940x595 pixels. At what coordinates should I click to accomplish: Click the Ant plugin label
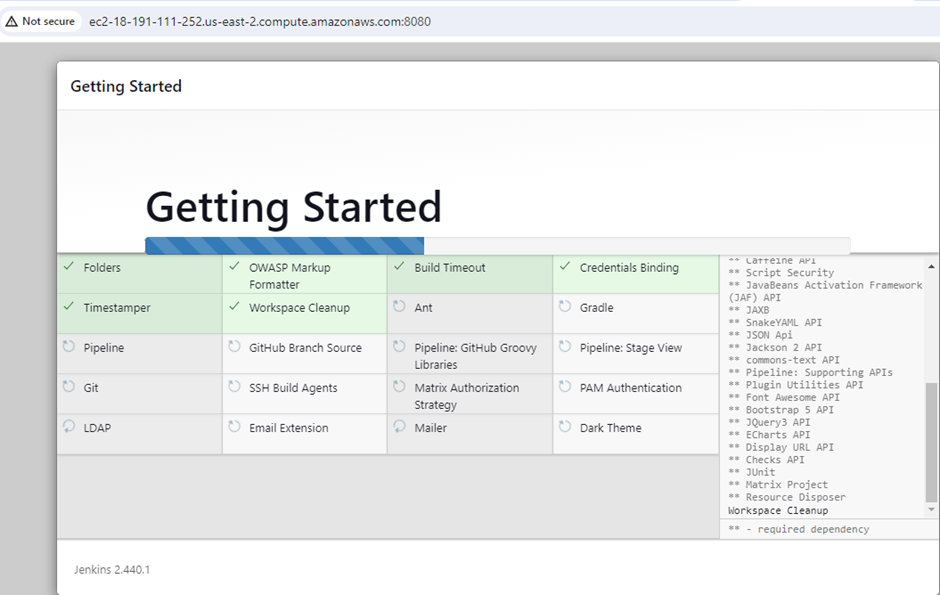423,308
